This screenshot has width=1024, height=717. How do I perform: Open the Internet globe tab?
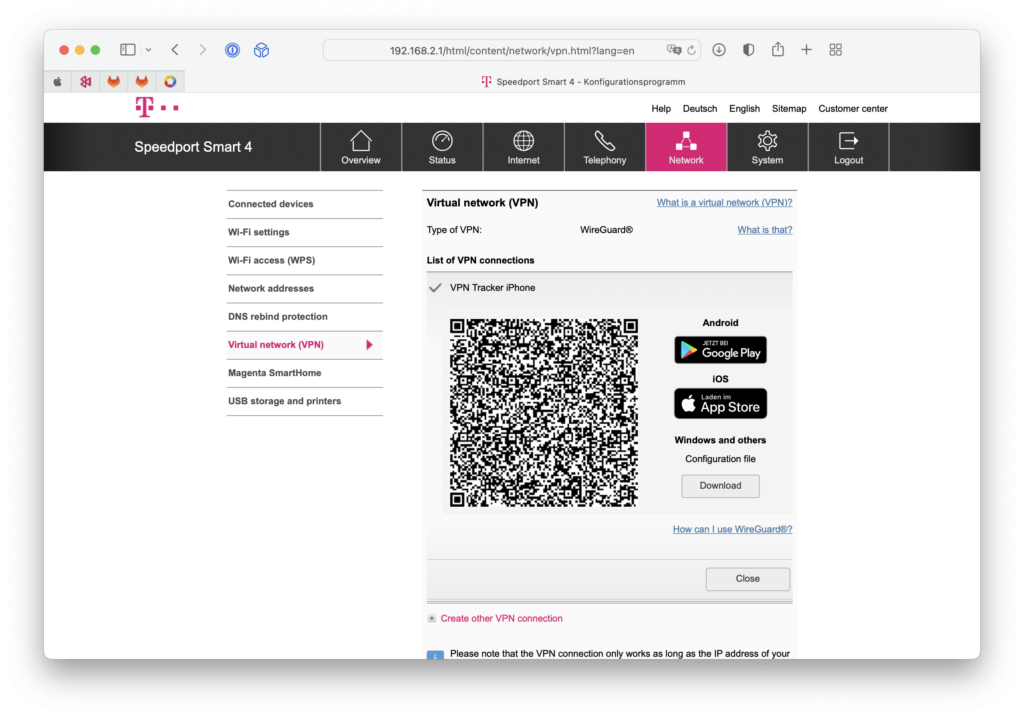pyautogui.click(x=523, y=147)
